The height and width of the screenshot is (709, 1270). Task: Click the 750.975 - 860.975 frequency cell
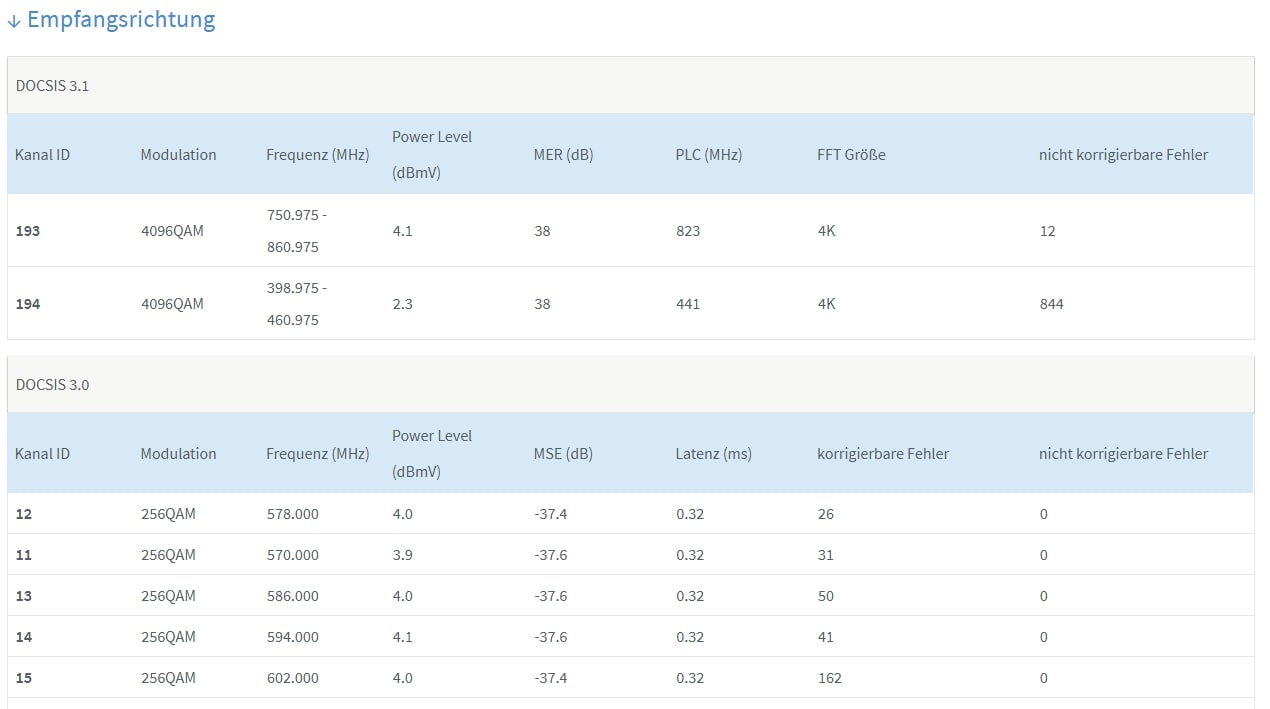pyautogui.click(x=297, y=231)
